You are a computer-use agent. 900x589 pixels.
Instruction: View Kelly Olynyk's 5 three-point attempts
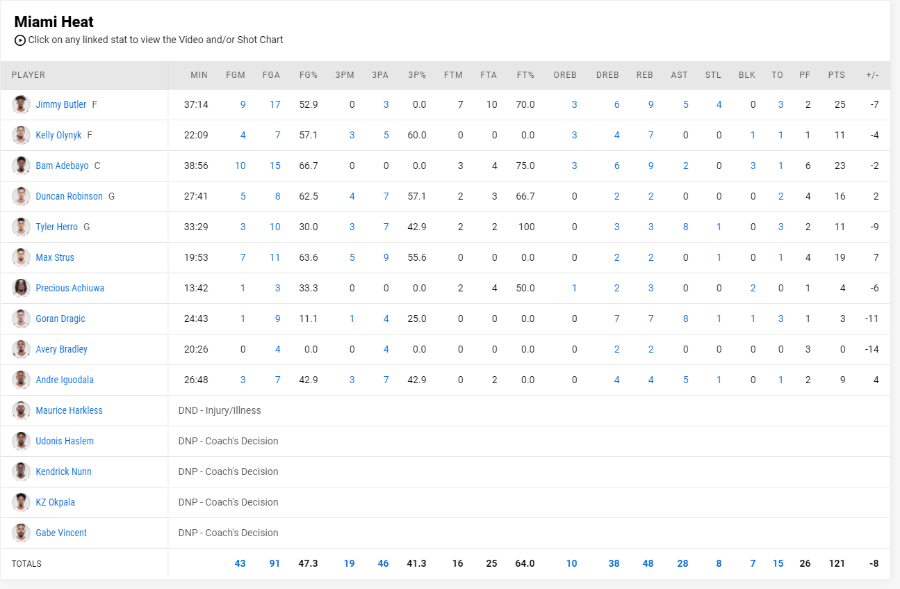tap(386, 135)
